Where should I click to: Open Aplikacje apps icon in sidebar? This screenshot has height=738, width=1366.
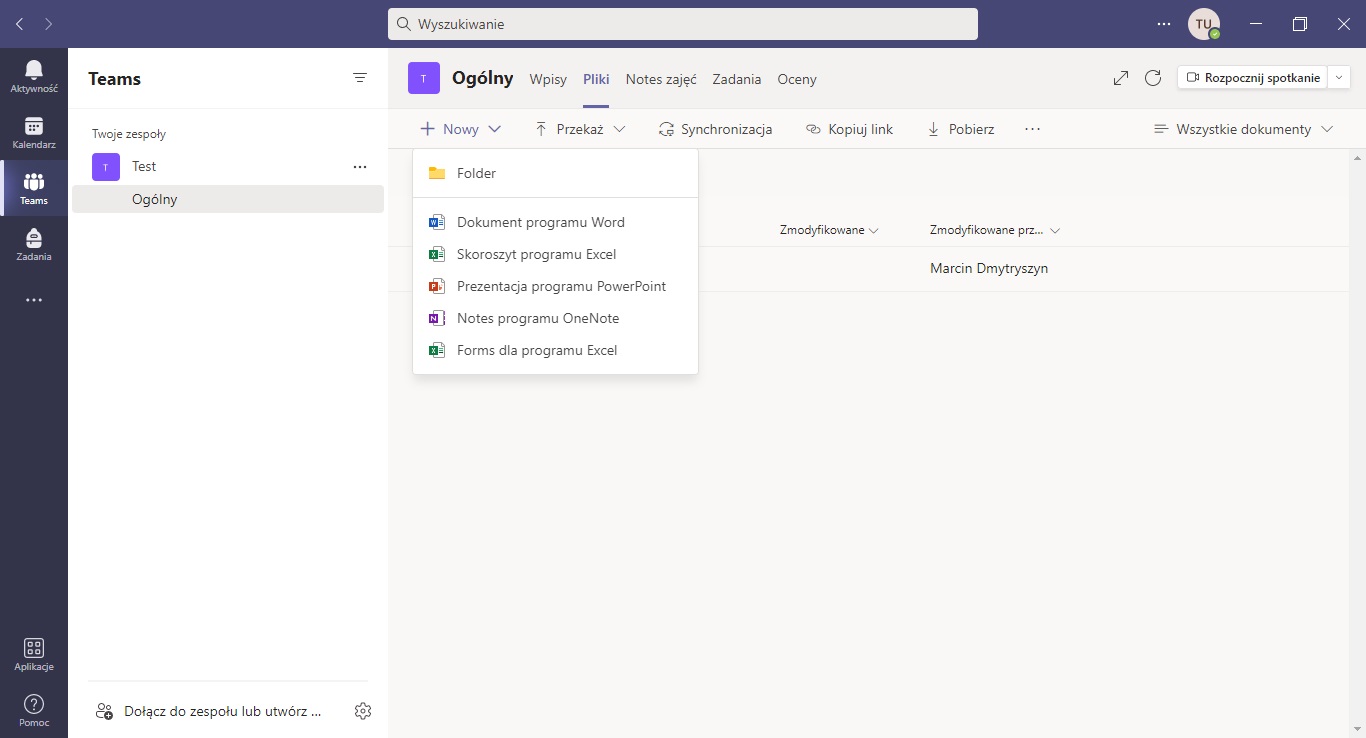[34, 654]
